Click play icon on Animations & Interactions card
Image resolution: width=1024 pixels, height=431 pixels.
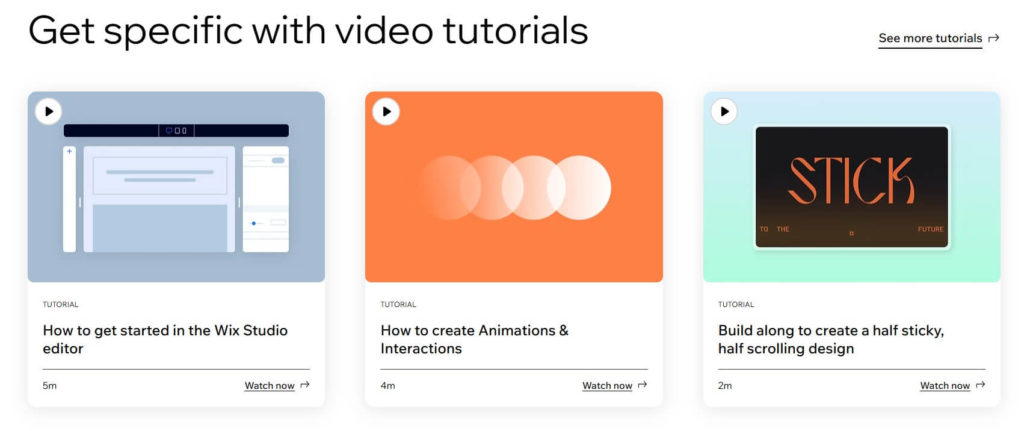386,112
